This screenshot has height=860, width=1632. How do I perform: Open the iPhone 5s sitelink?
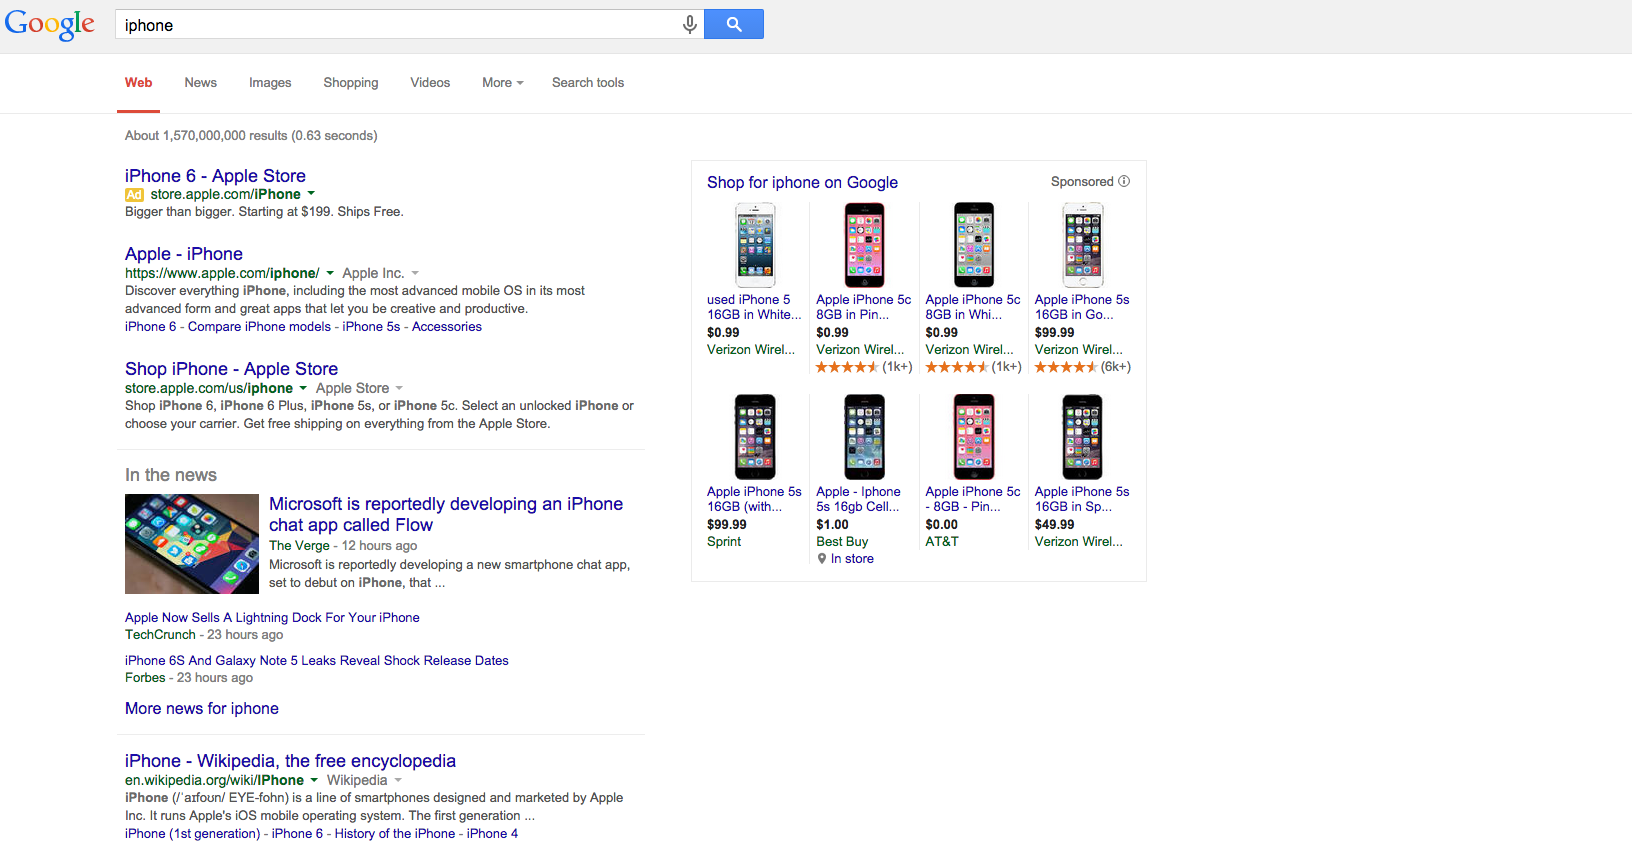[x=371, y=327]
